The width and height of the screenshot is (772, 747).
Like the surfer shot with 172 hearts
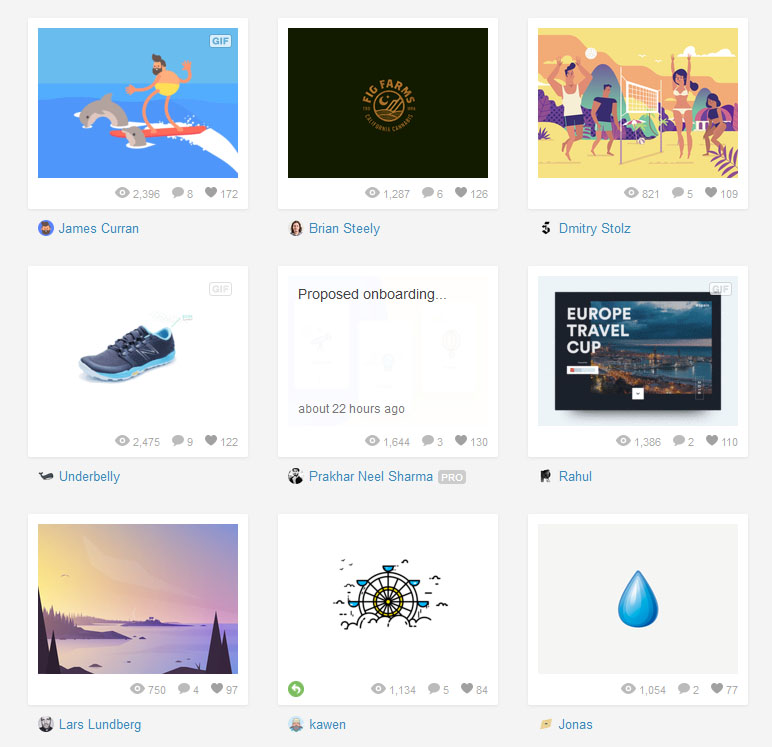point(211,192)
